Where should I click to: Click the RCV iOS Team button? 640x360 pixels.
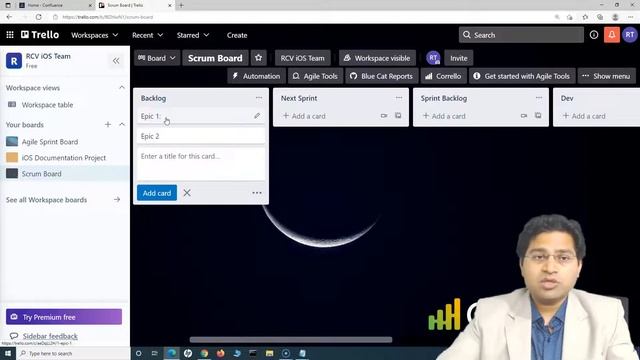[302, 58]
